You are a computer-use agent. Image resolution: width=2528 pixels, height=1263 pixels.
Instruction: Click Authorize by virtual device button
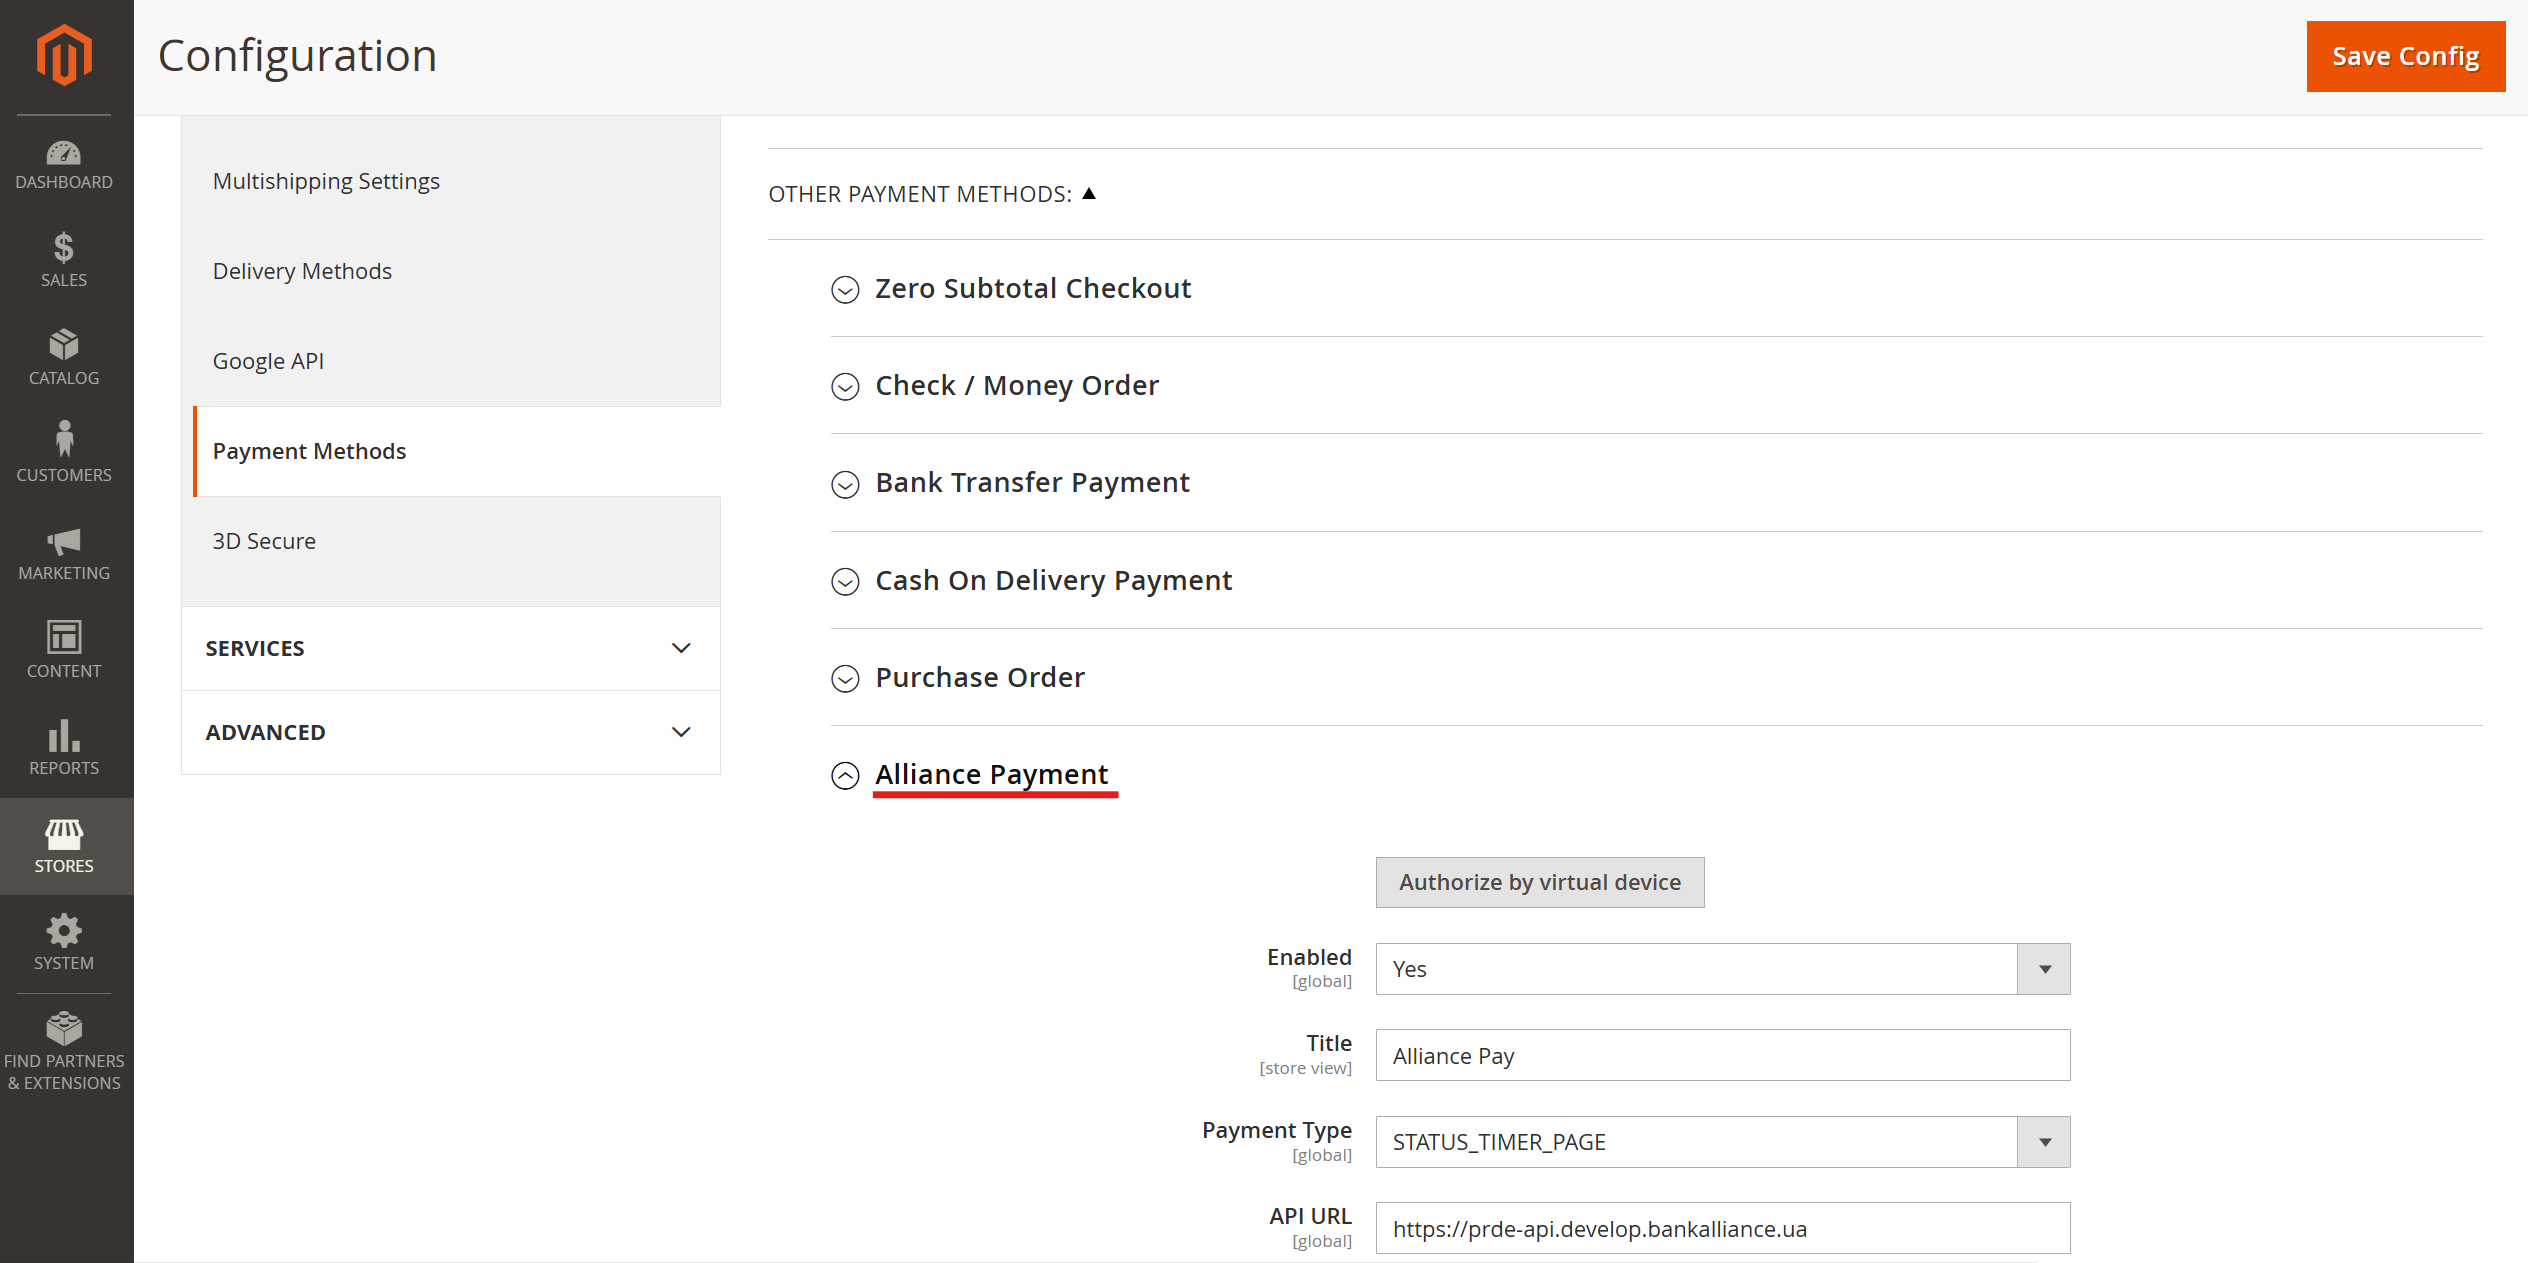tap(1539, 882)
